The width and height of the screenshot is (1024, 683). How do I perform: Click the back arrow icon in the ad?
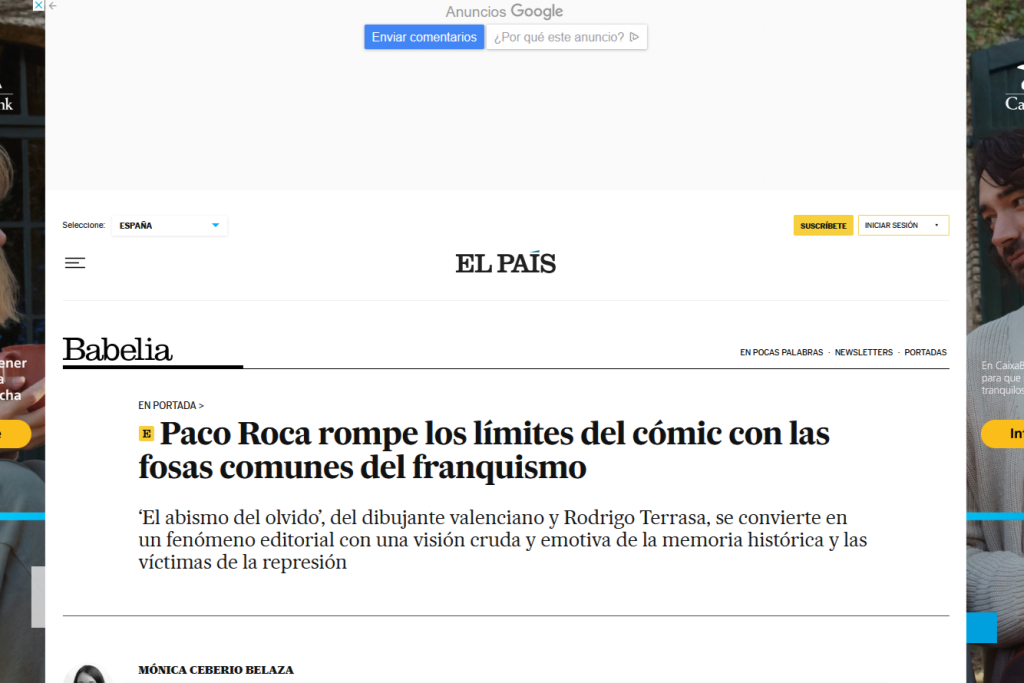tap(53, 5)
